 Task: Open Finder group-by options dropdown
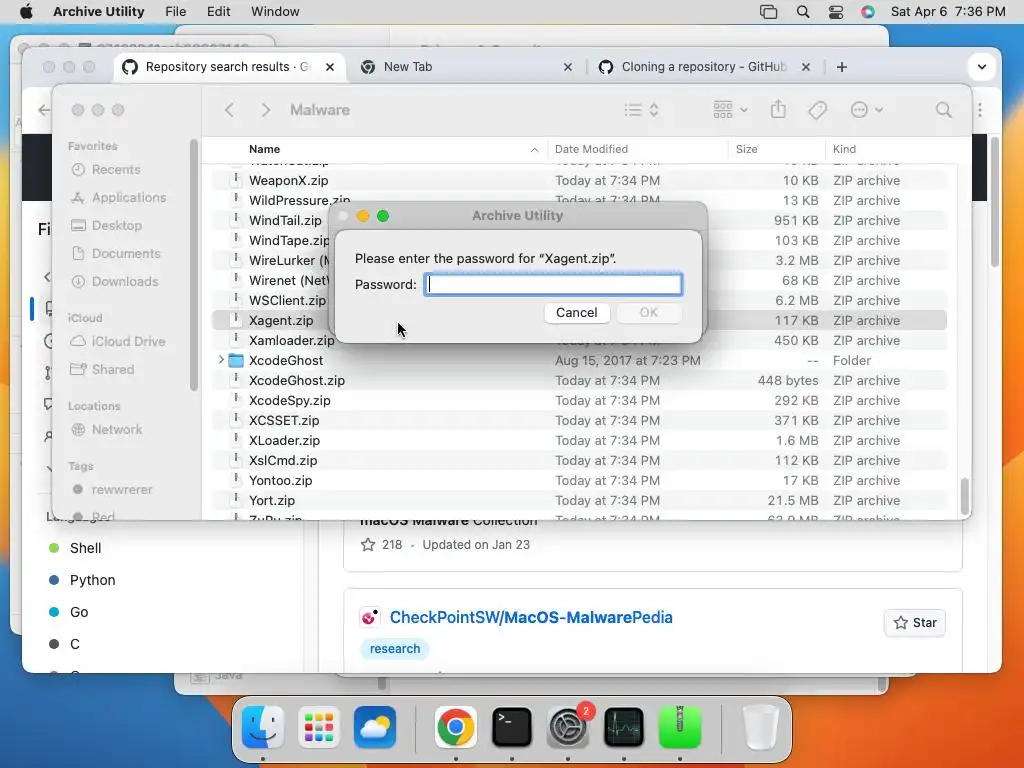click(x=730, y=110)
